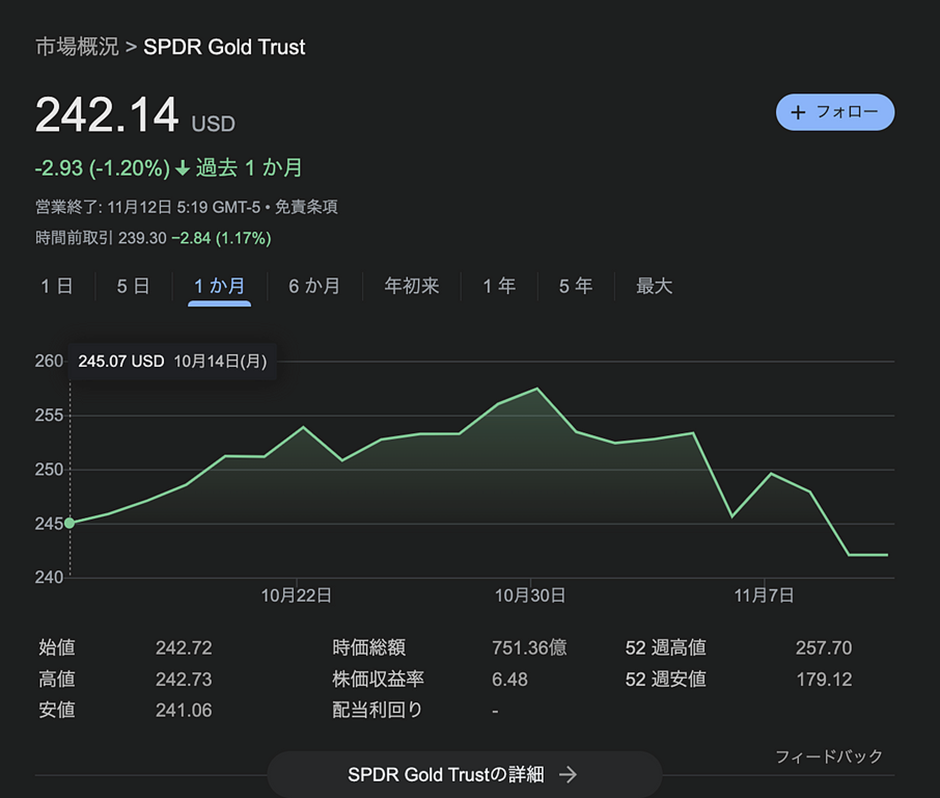The width and height of the screenshot is (940, 798).
Task: Click the 260 y-axis label
Action: (49, 361)
